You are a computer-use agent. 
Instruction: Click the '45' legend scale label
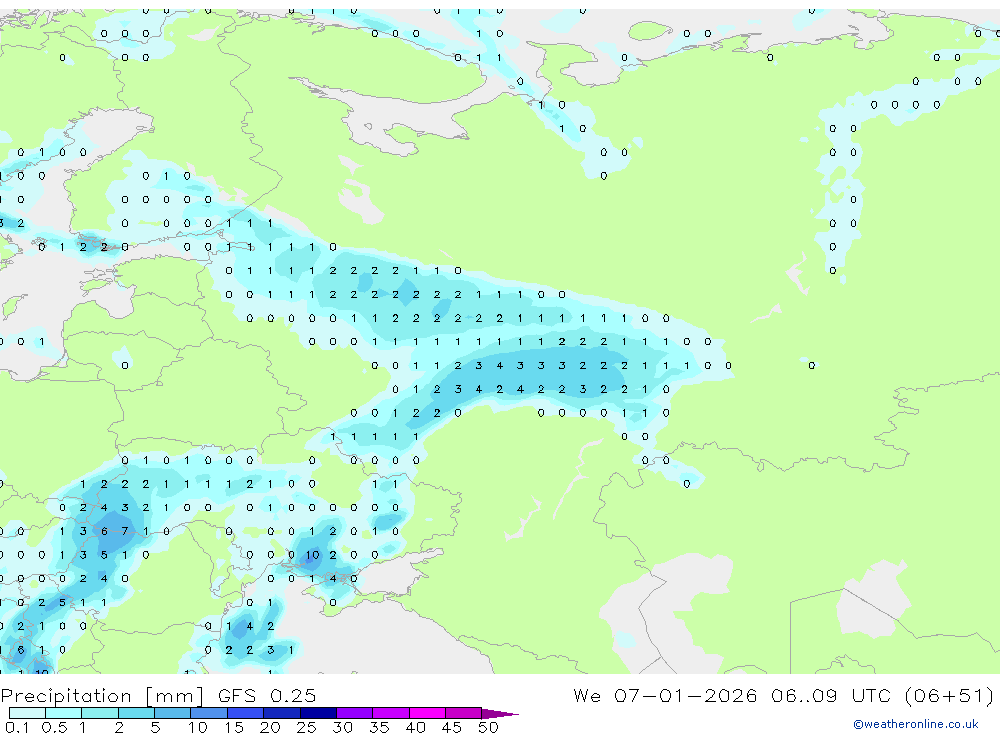coord(452,727)
